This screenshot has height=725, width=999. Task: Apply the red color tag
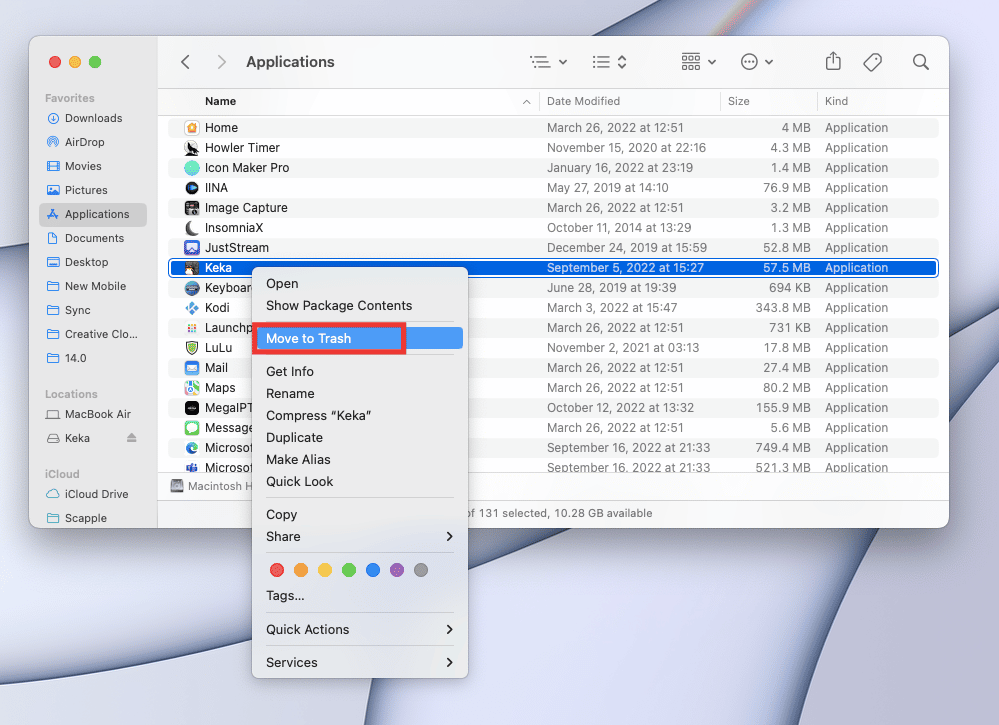tap(278, 570)
